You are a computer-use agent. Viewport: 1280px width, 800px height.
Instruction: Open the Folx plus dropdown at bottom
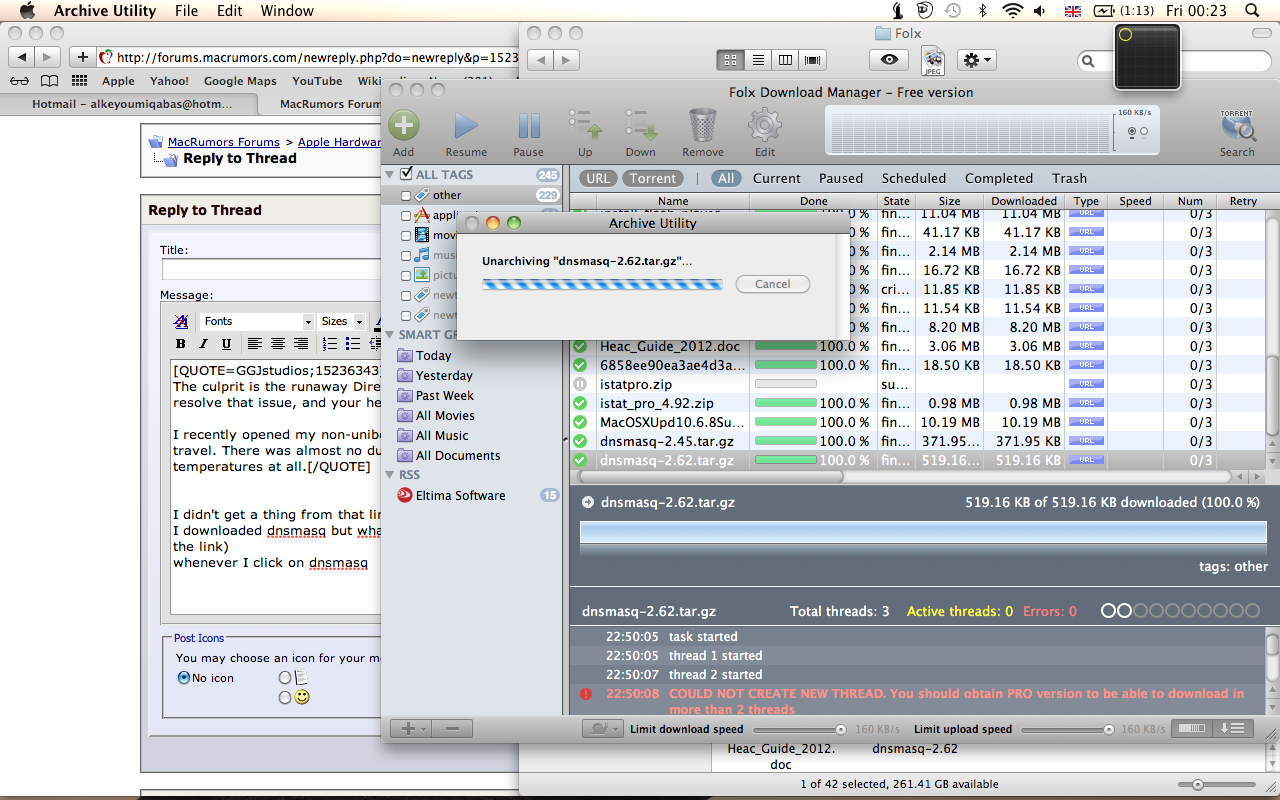[411, 728]
